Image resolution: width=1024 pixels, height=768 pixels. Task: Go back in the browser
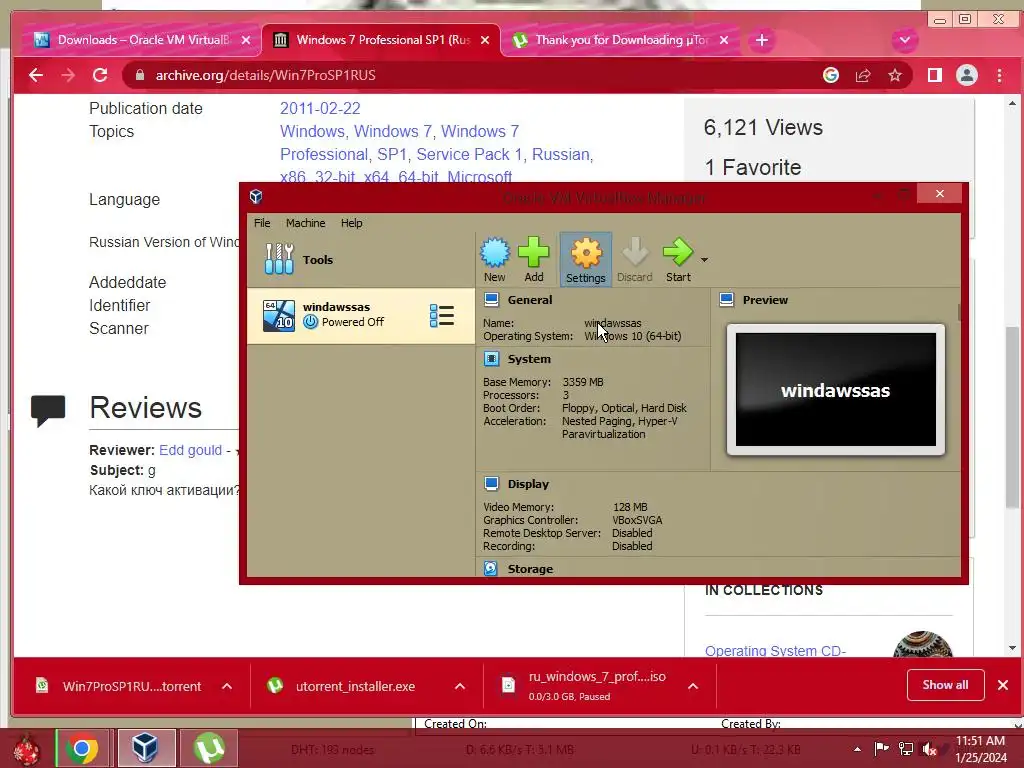pyautogui.click(x=36, y=75)
